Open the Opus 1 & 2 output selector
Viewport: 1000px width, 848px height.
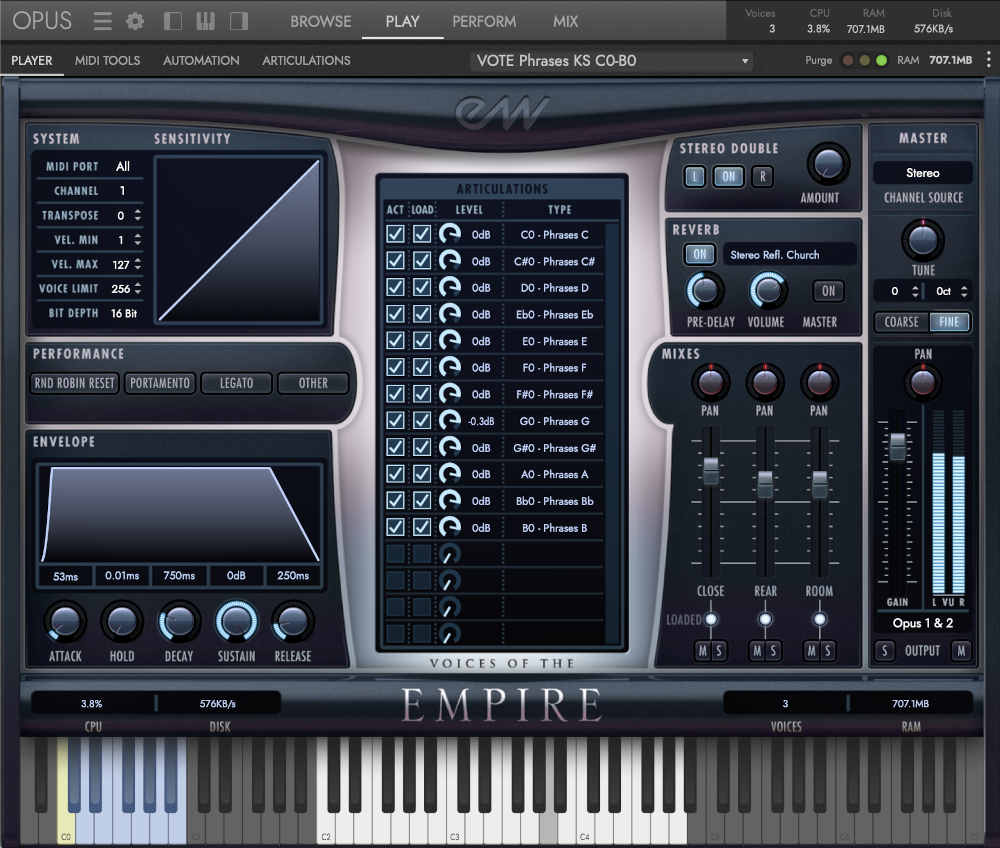point(922,623)
